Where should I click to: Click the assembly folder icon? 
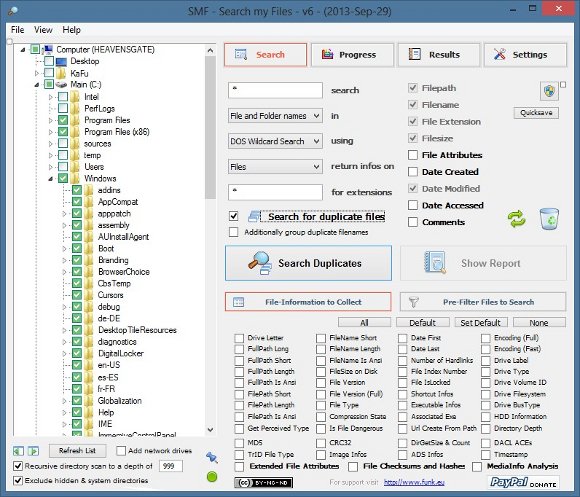coord(89,225)
